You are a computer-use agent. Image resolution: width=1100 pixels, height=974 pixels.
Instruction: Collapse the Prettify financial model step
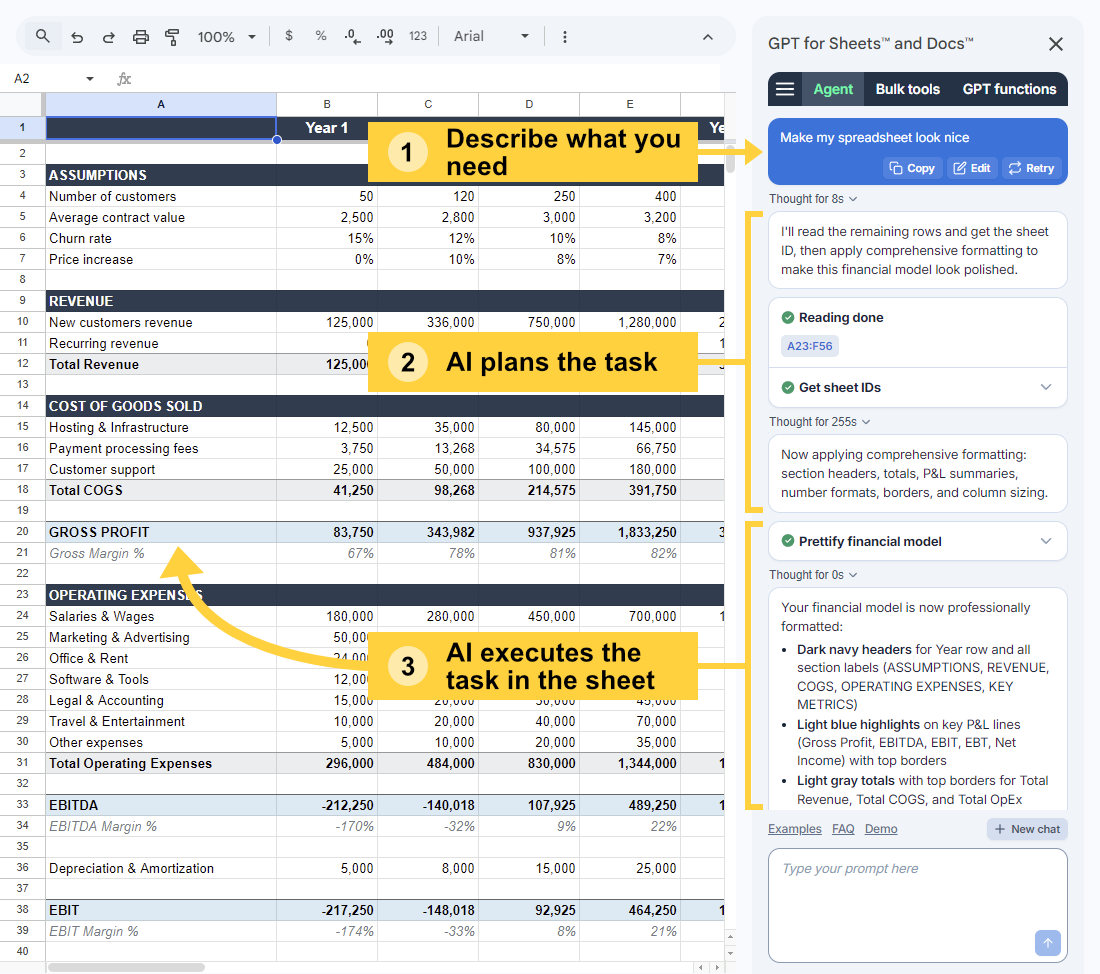tap(1046, 541)
